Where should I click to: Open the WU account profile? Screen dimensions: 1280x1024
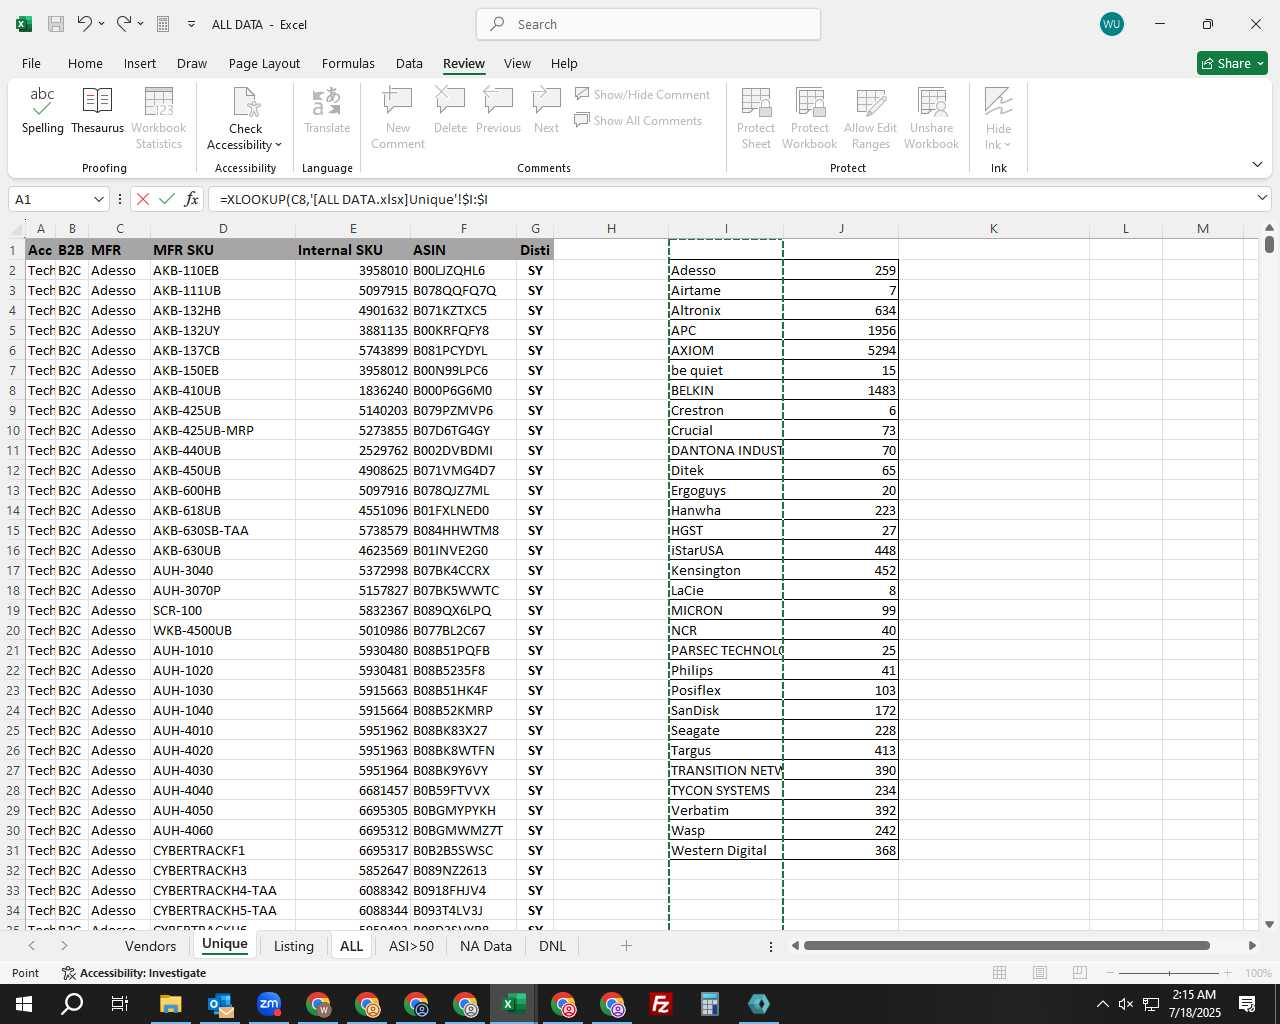[1111, 24]
